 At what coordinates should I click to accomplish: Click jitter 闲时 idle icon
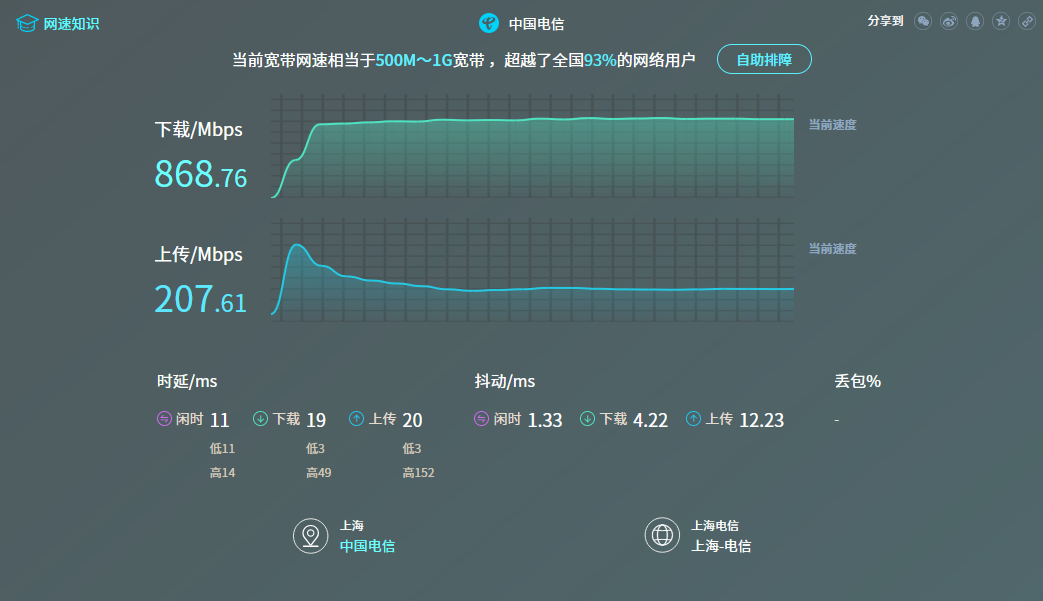(x=482, y=419)
